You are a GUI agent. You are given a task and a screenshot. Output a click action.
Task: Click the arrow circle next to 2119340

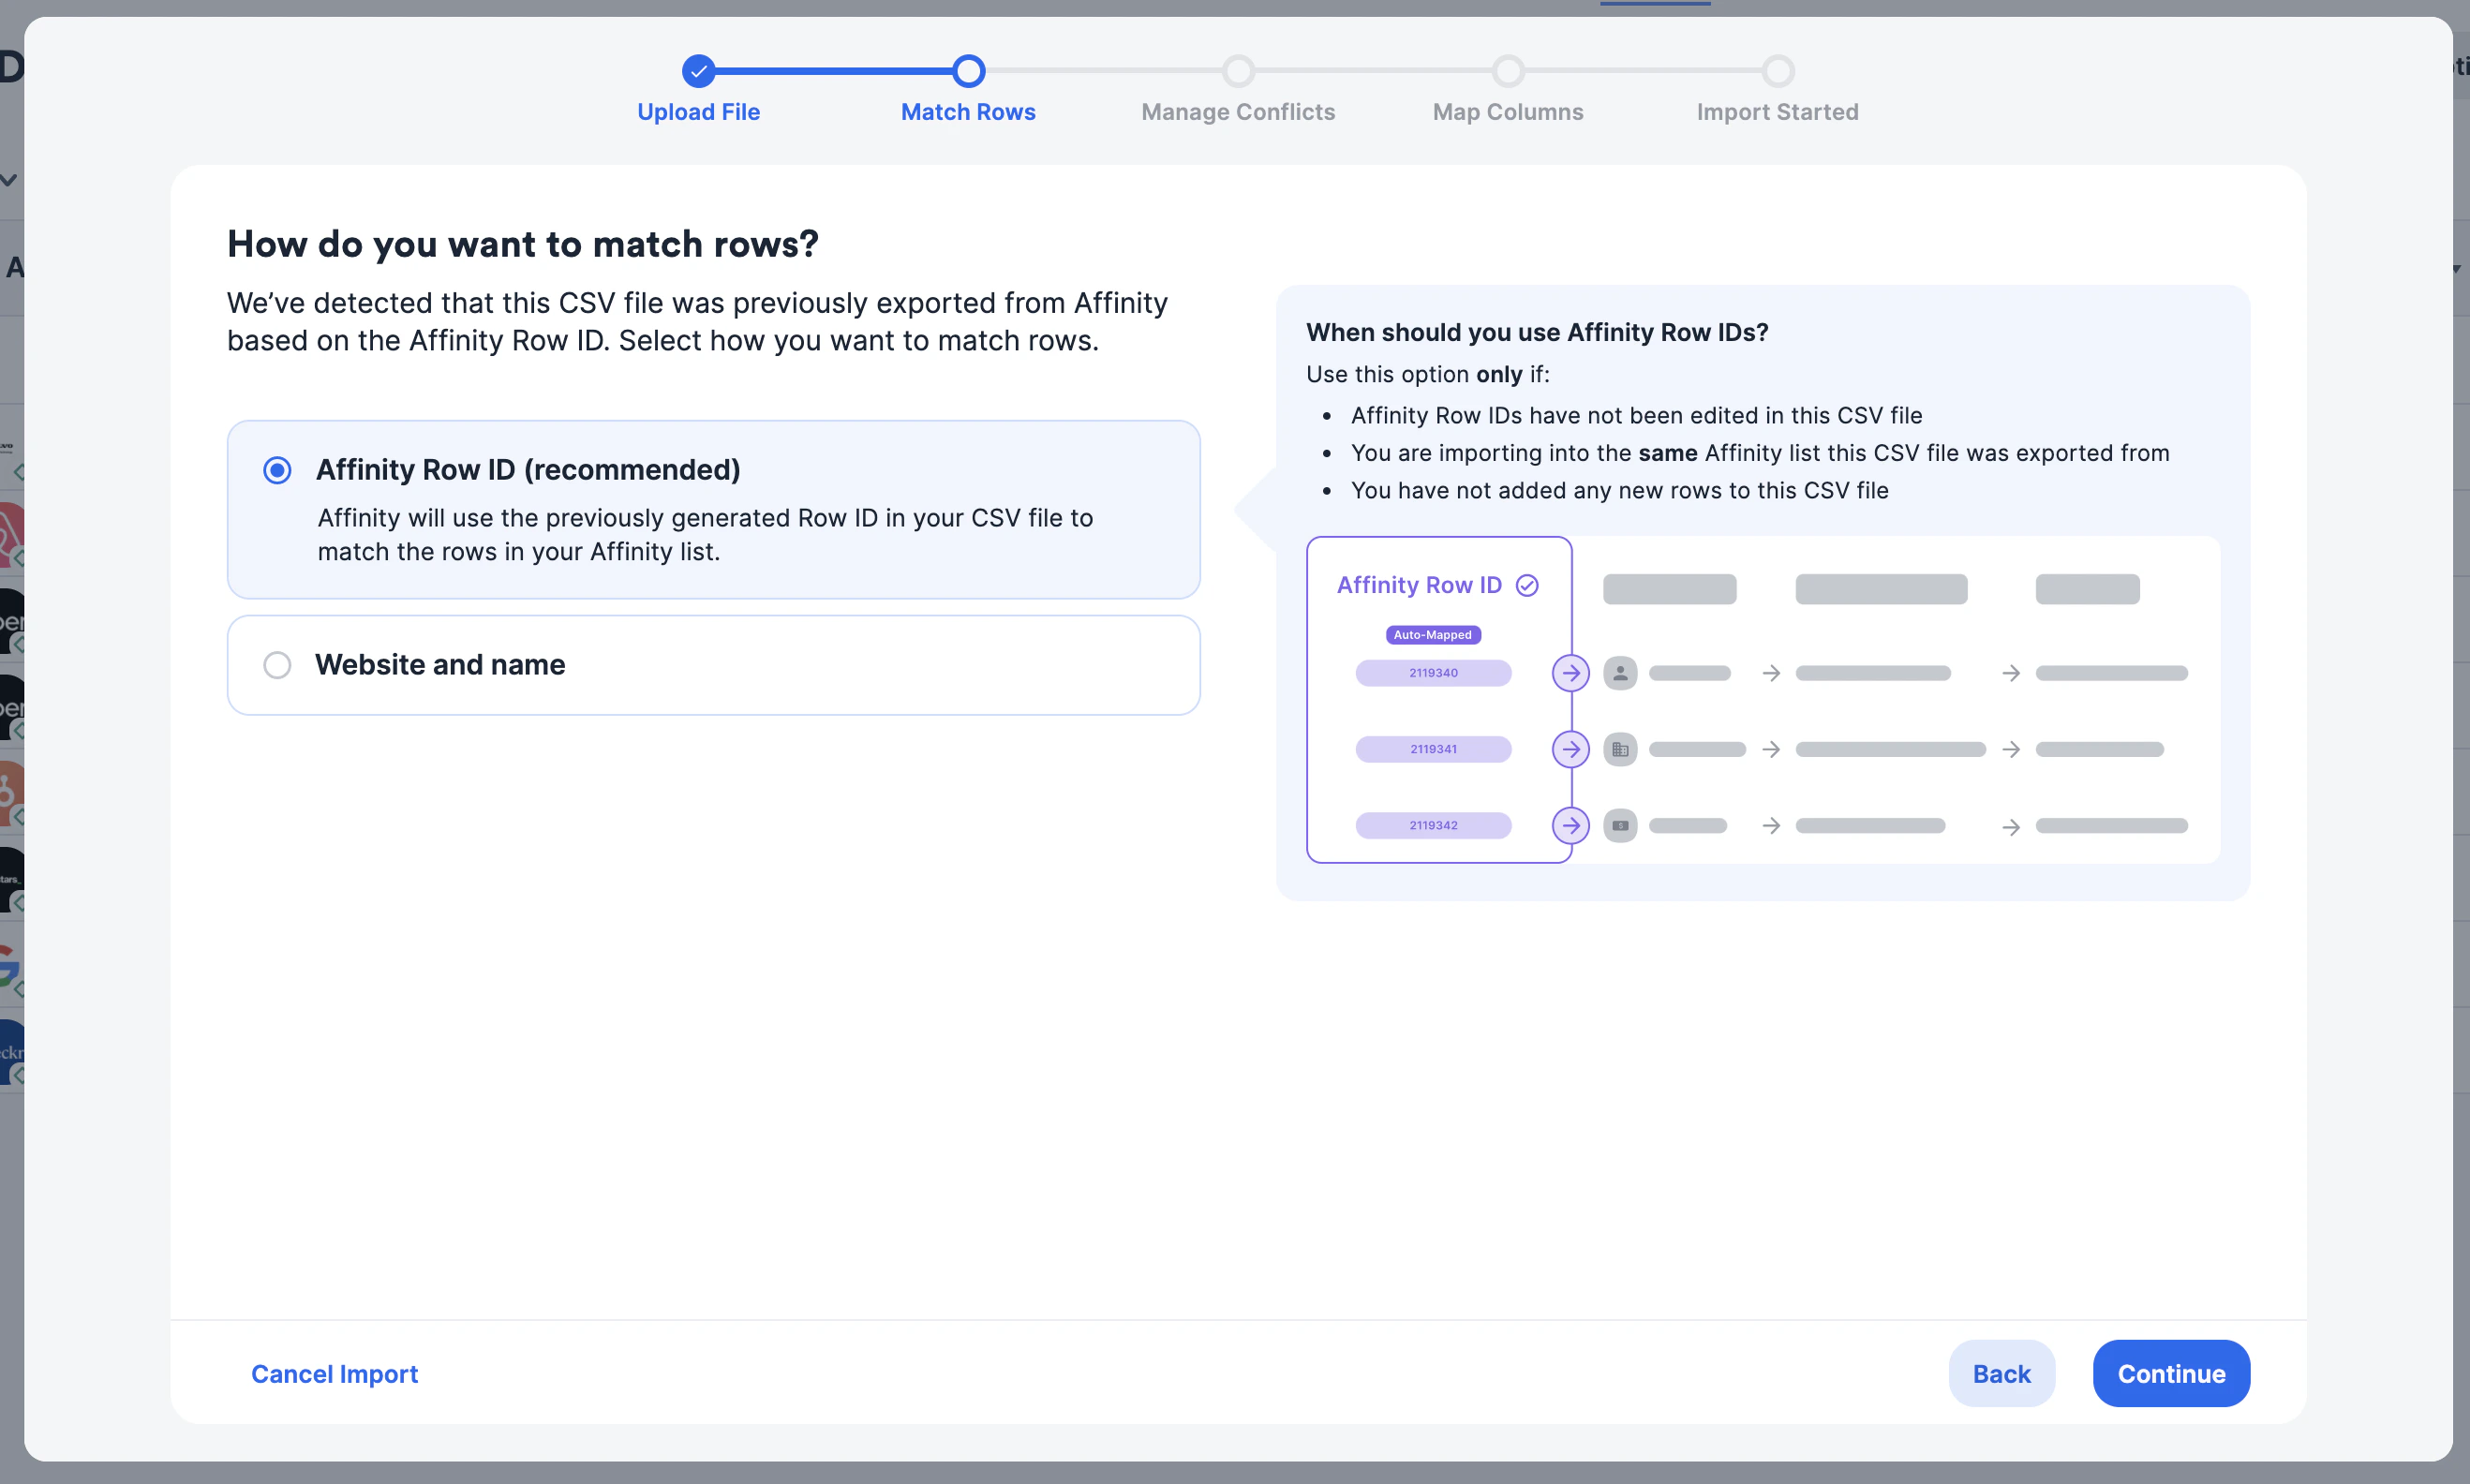click(1571, 673)
